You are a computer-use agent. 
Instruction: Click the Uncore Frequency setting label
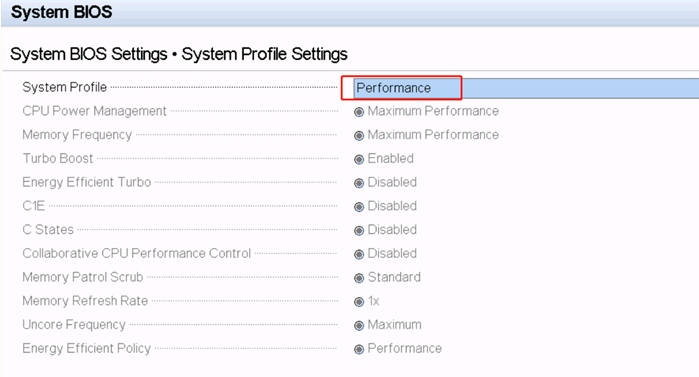coord(74,324)
